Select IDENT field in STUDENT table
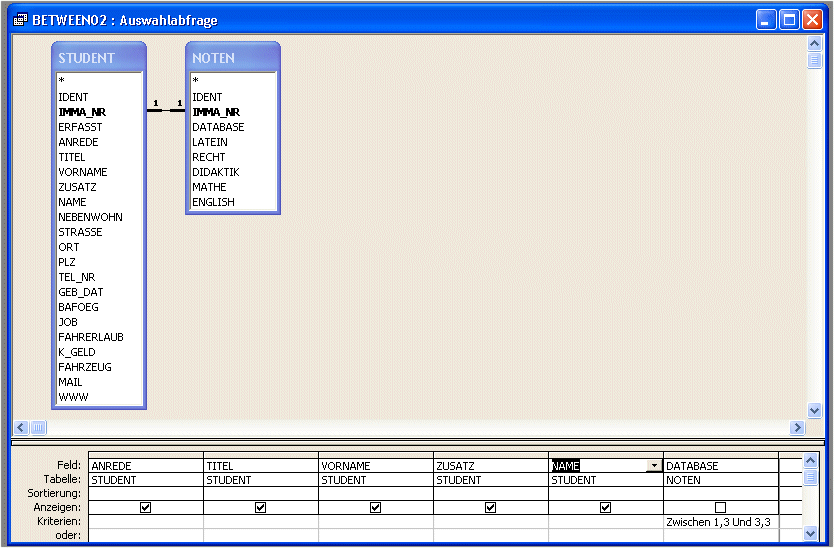 (73, 97)
